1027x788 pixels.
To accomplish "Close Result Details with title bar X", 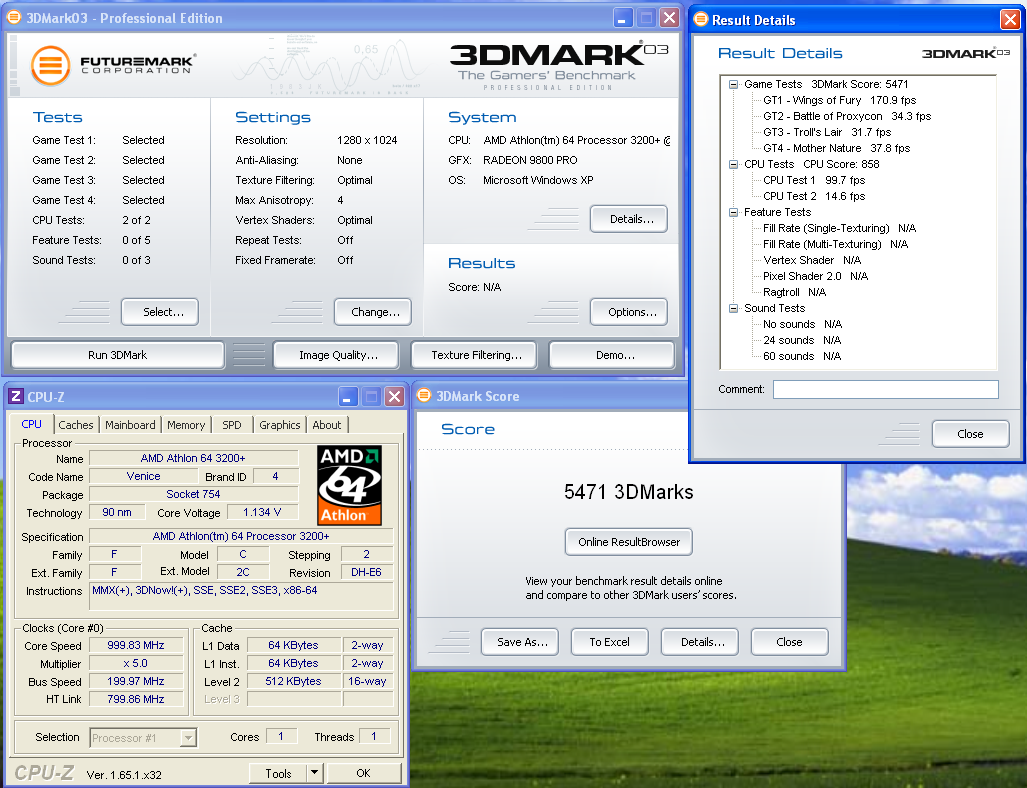I will coord(1010,20).
